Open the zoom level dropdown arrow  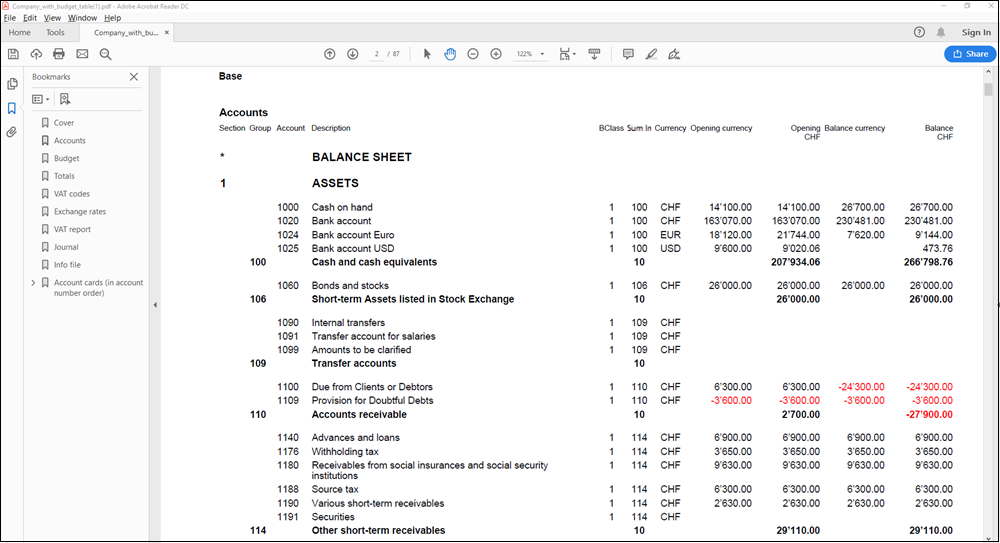coord(543,54)
